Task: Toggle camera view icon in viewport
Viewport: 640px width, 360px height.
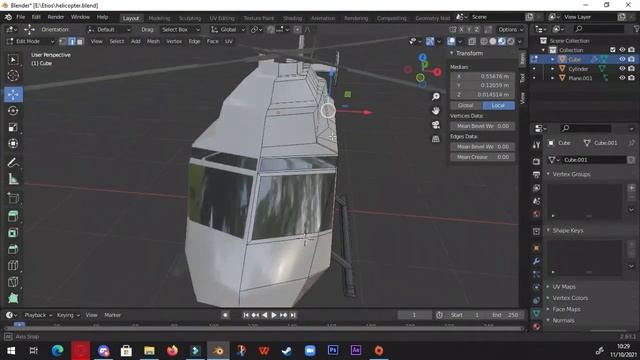Action: (x=436, y=124)
